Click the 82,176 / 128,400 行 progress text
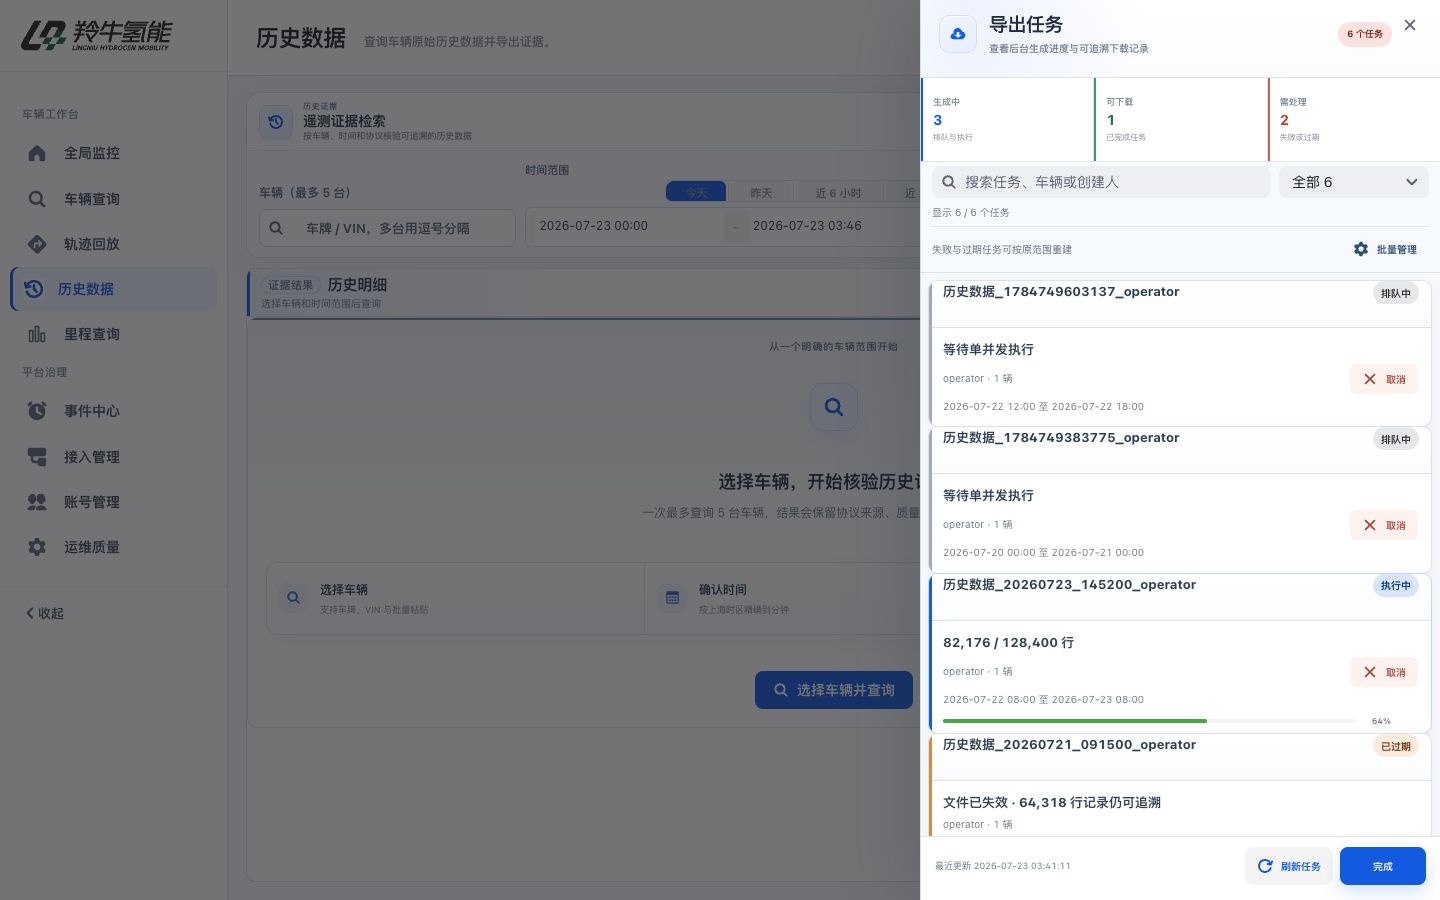This screenshot has width=1440, height=900. pos(1008,643)
